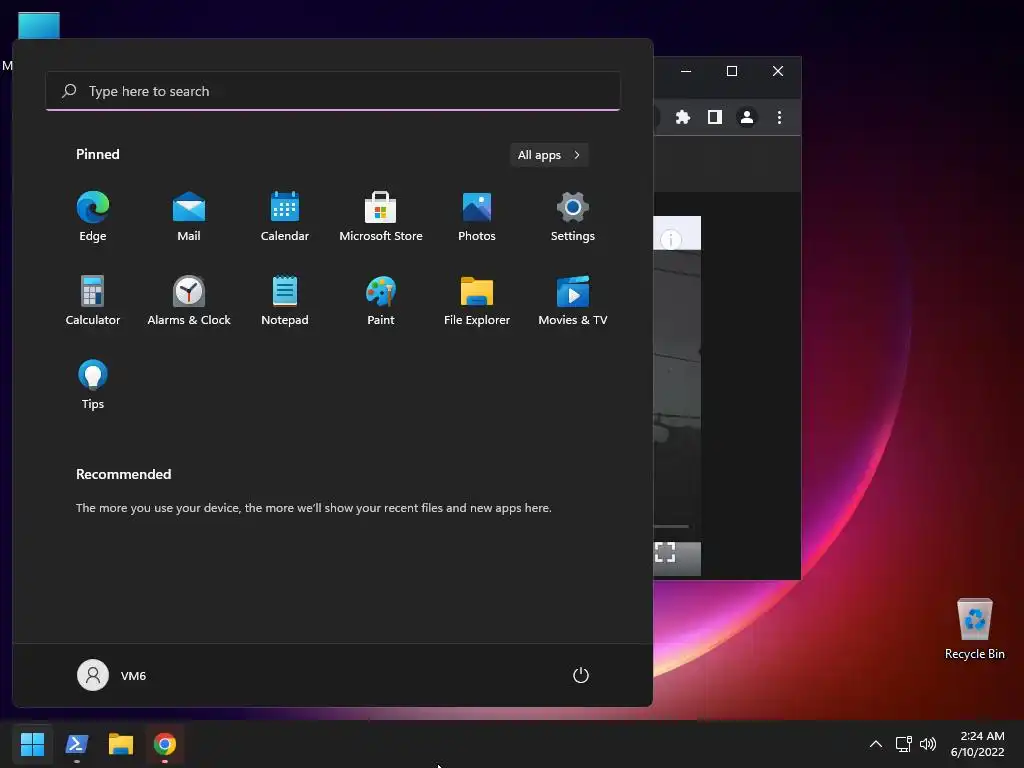Open the Tips app
Screen dimensions: 1024x768
click(93, 384)
